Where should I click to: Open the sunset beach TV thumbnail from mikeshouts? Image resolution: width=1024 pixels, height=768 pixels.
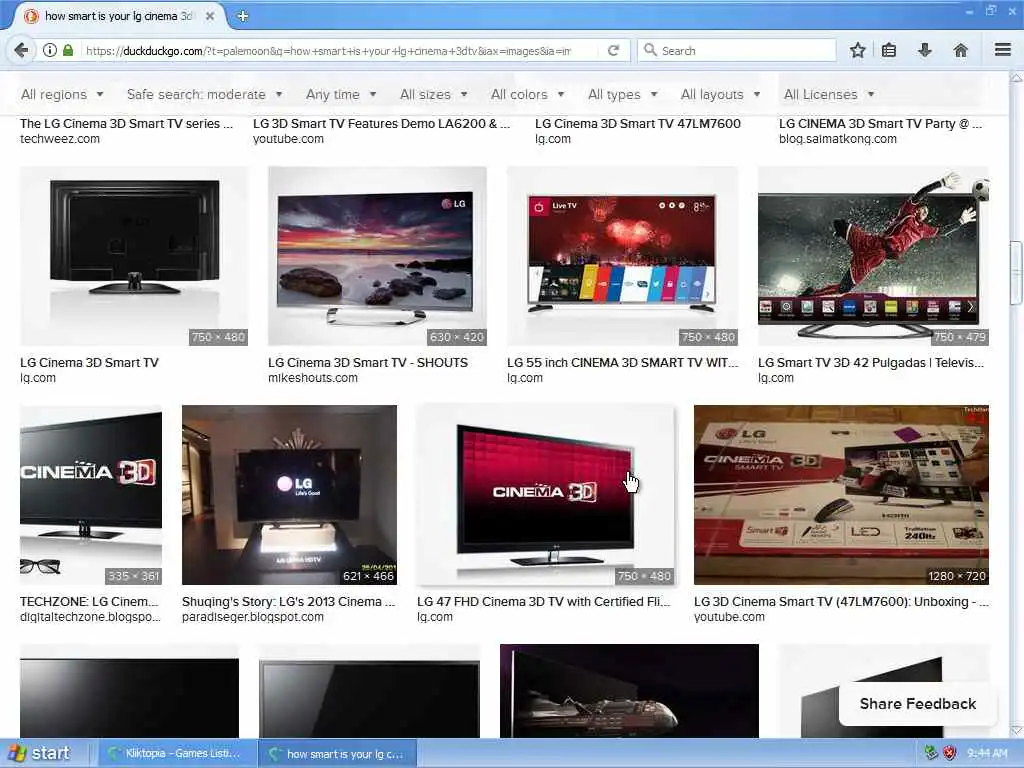click(x=377, y=256)
